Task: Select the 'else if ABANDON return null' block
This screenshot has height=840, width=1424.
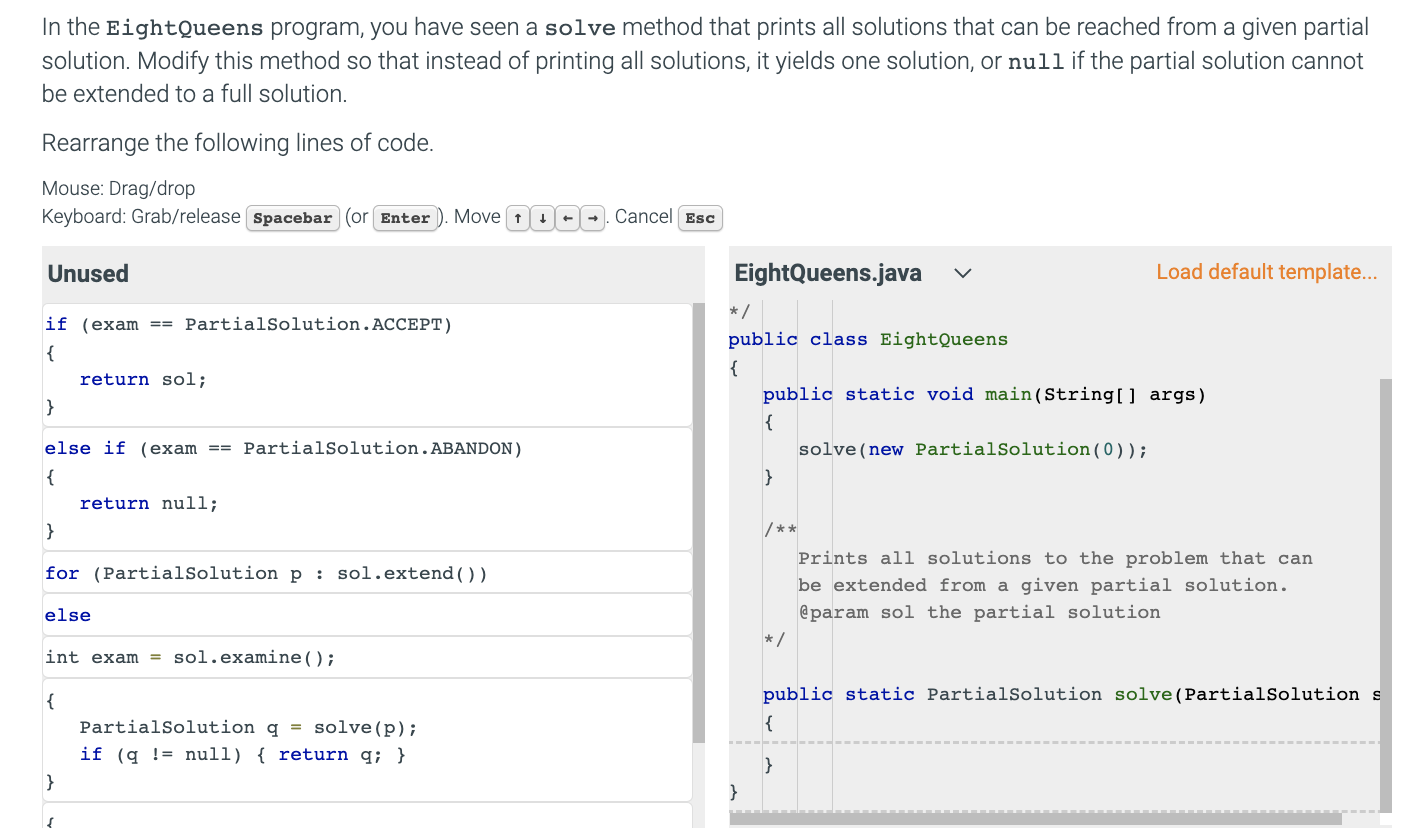Action: pyautogui.click(x=367, y=489)
